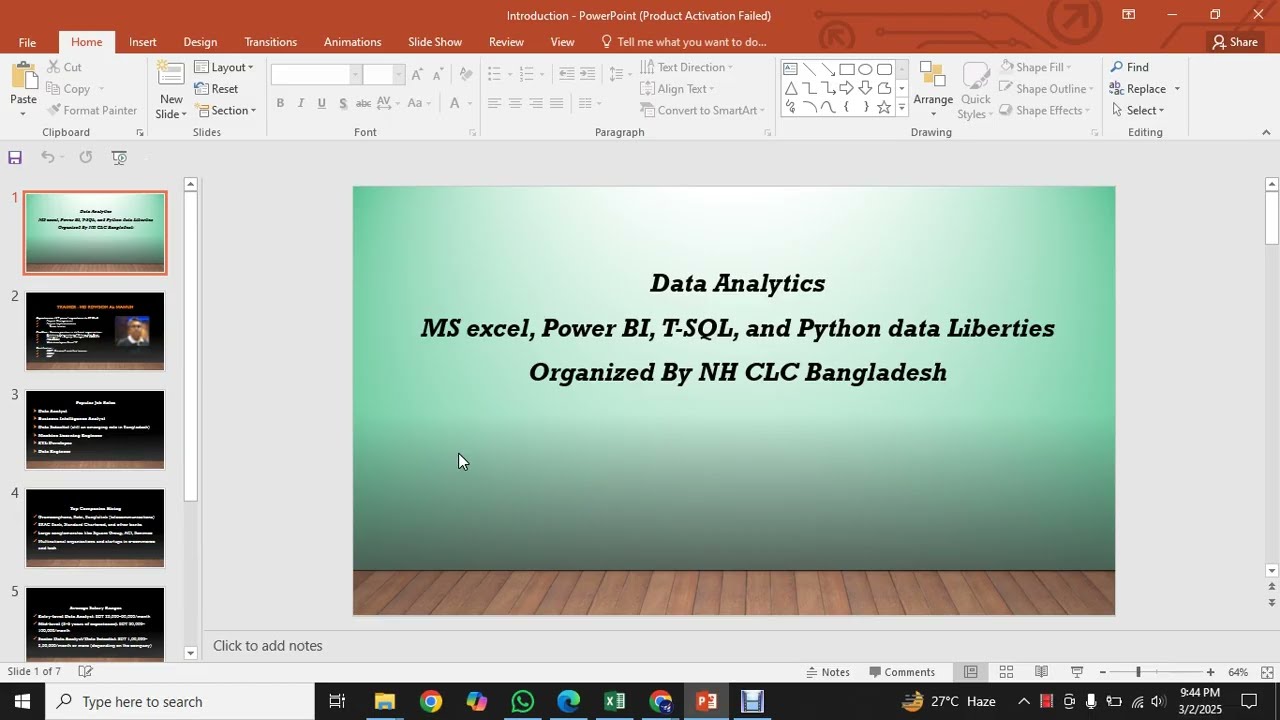Image resolution: width=1280 pixels, height=720 pixels.
Task: Open the Shape Fill dropdown
Action: (x=1036, y=67)
